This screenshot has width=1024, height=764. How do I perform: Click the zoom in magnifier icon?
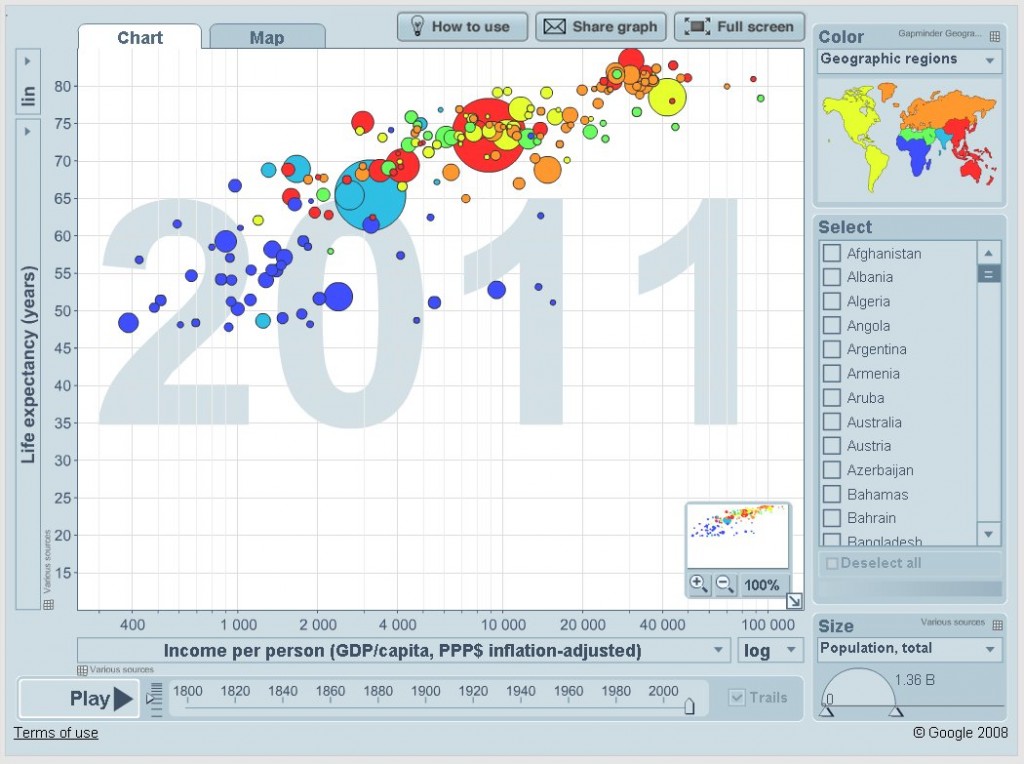pos(699,584)
